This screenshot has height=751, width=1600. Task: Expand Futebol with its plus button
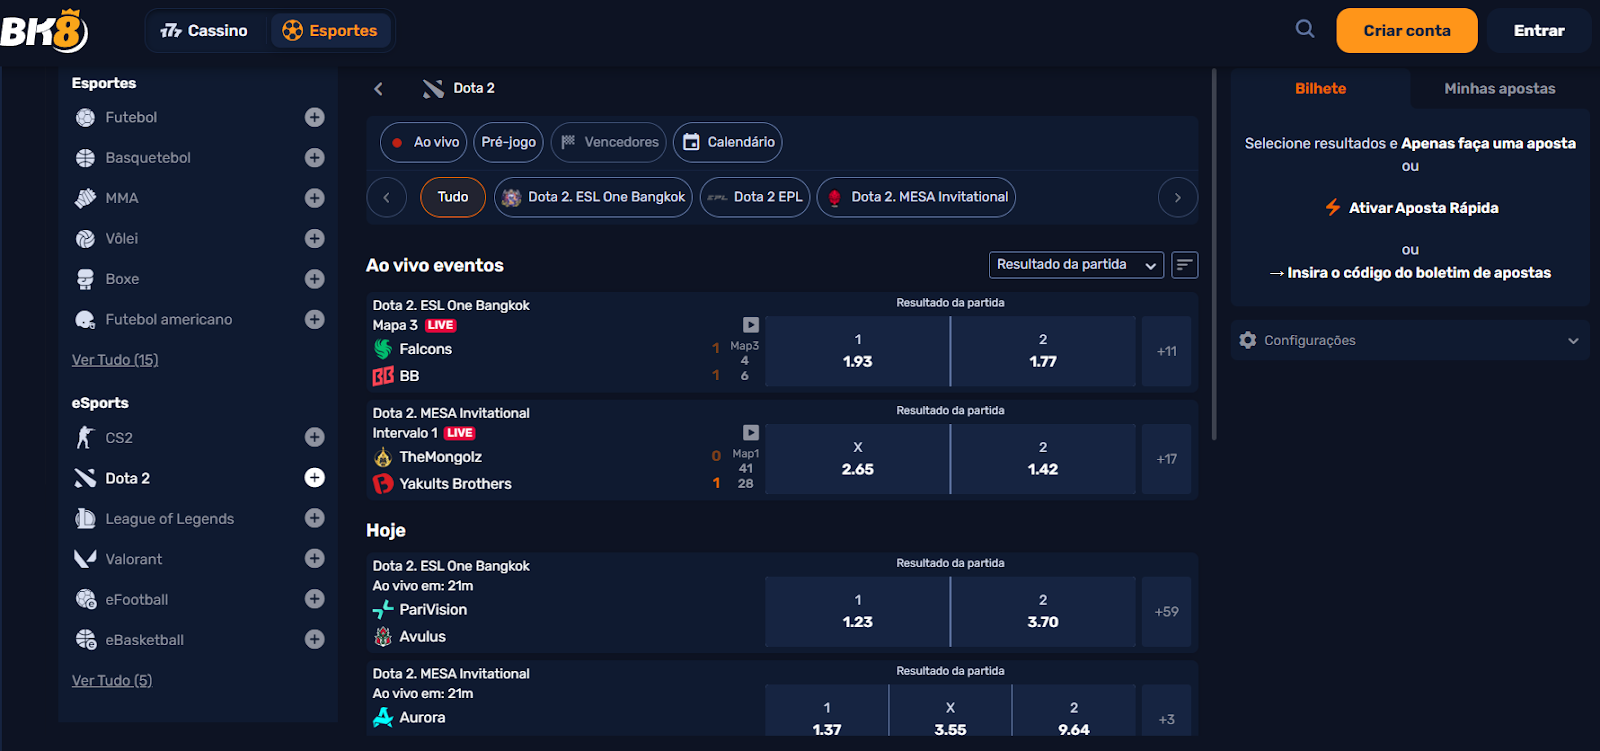click(x=314, y=117)
